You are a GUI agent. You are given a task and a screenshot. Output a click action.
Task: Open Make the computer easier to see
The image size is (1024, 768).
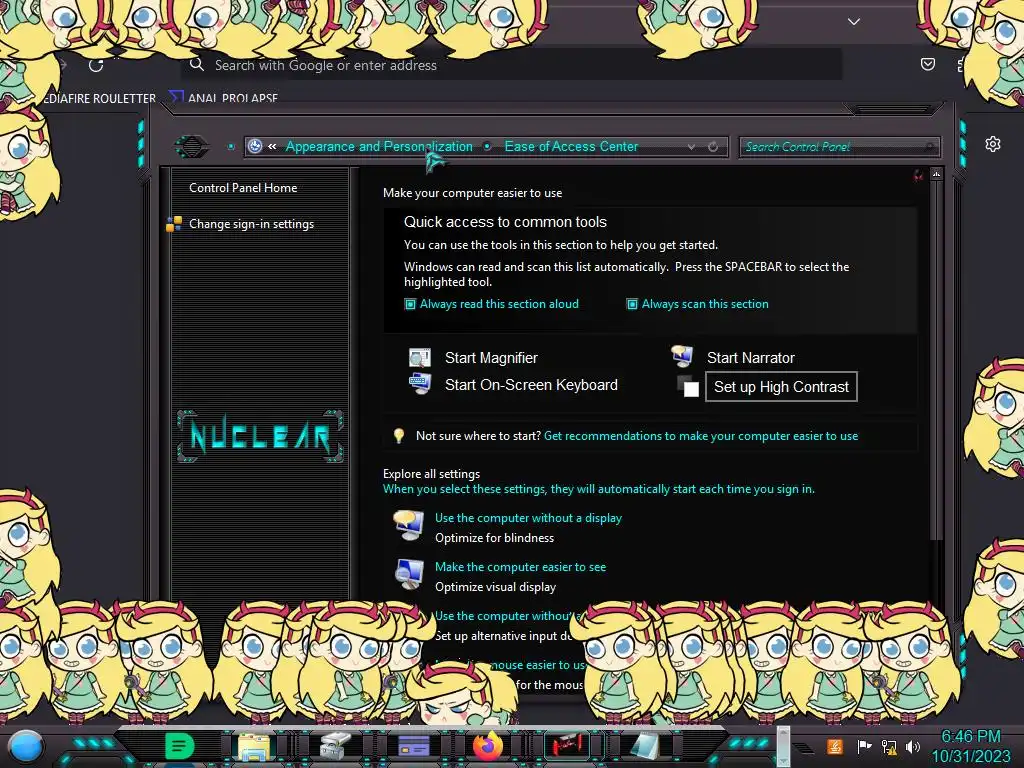(520, 567)
